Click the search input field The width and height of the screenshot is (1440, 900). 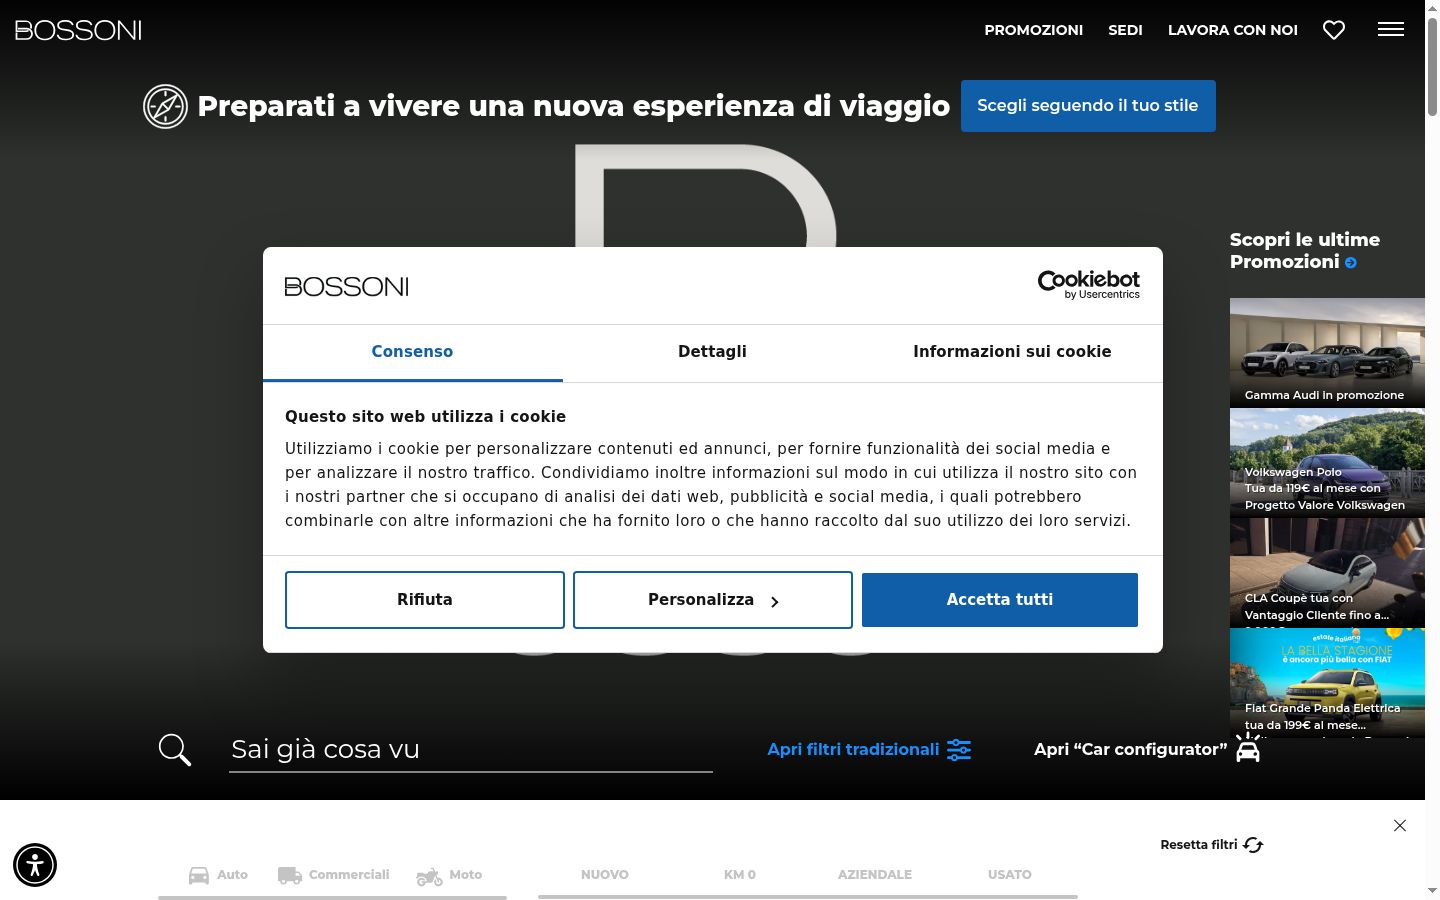(x=471, y=750)
